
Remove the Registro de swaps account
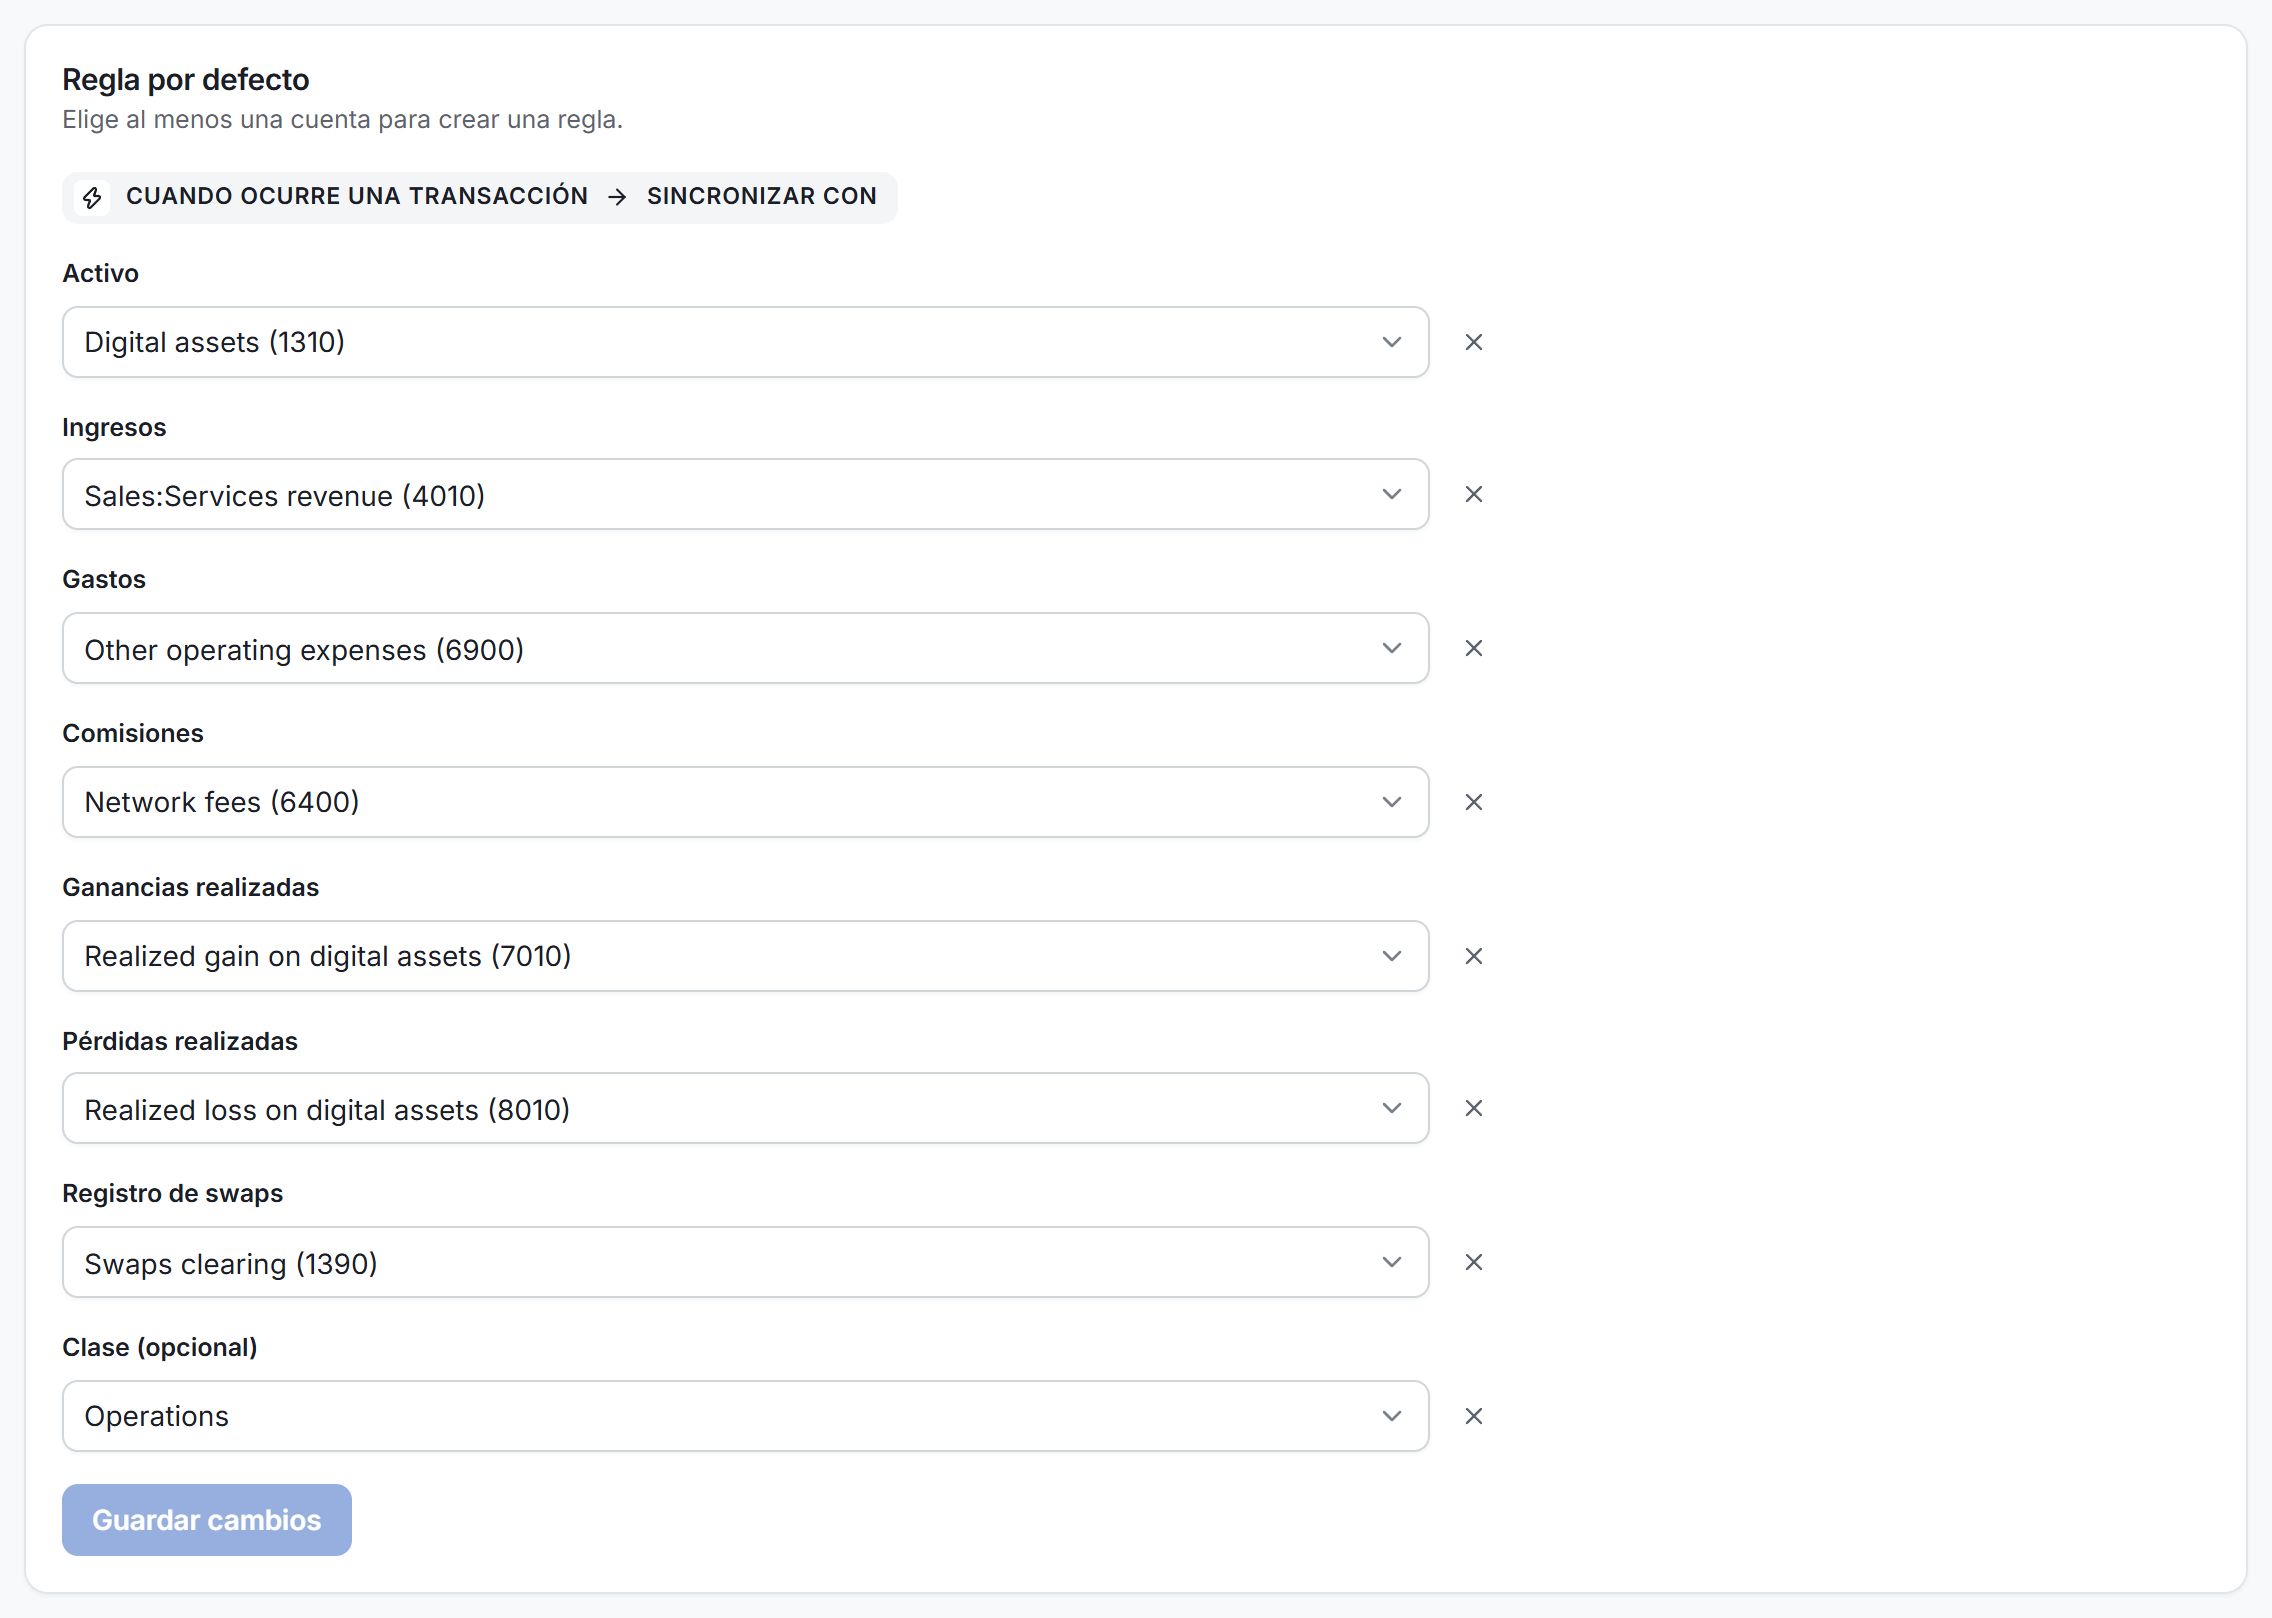(x=1473, y=1262)
